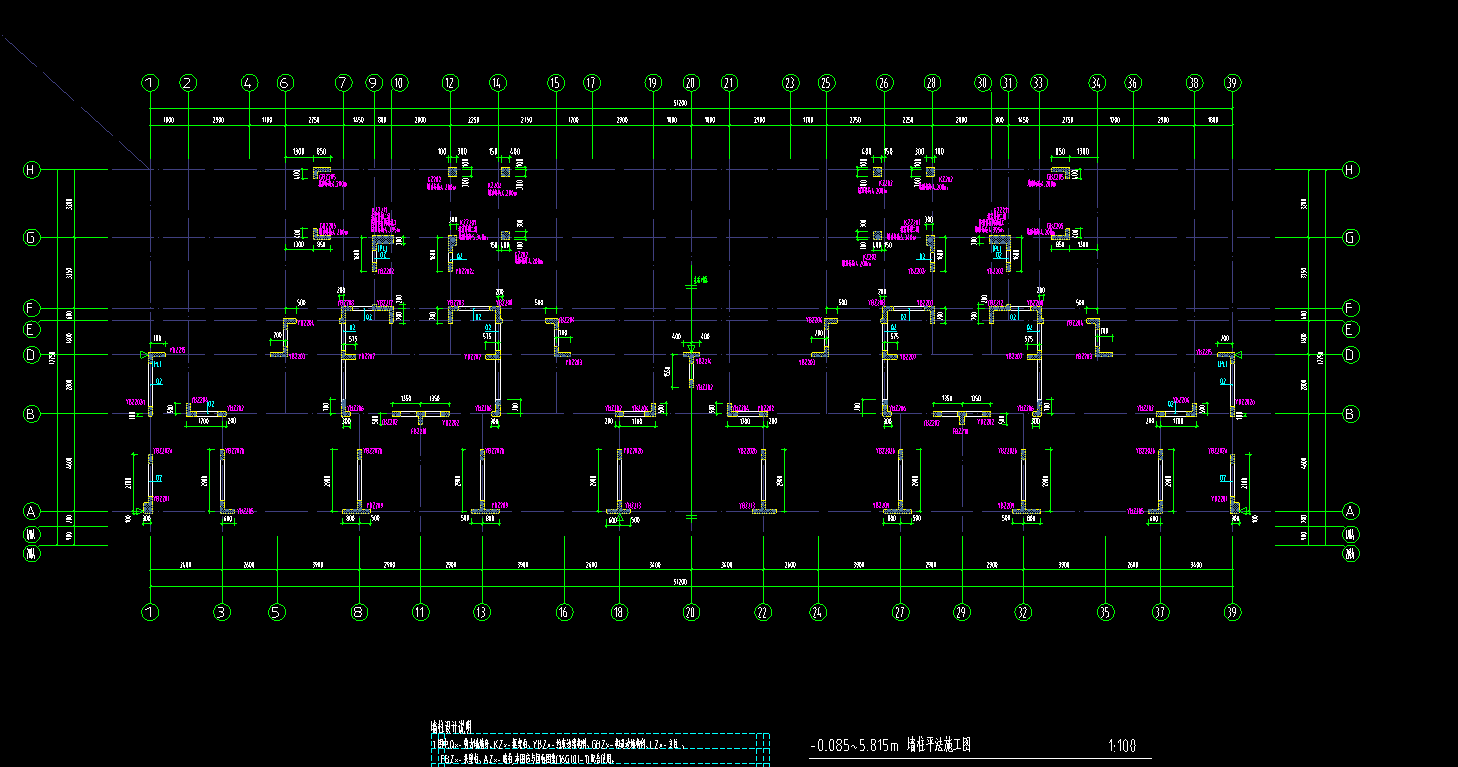Pick grid axis bubble 7
1458x767 pixels.
click(x=344, y=83)
